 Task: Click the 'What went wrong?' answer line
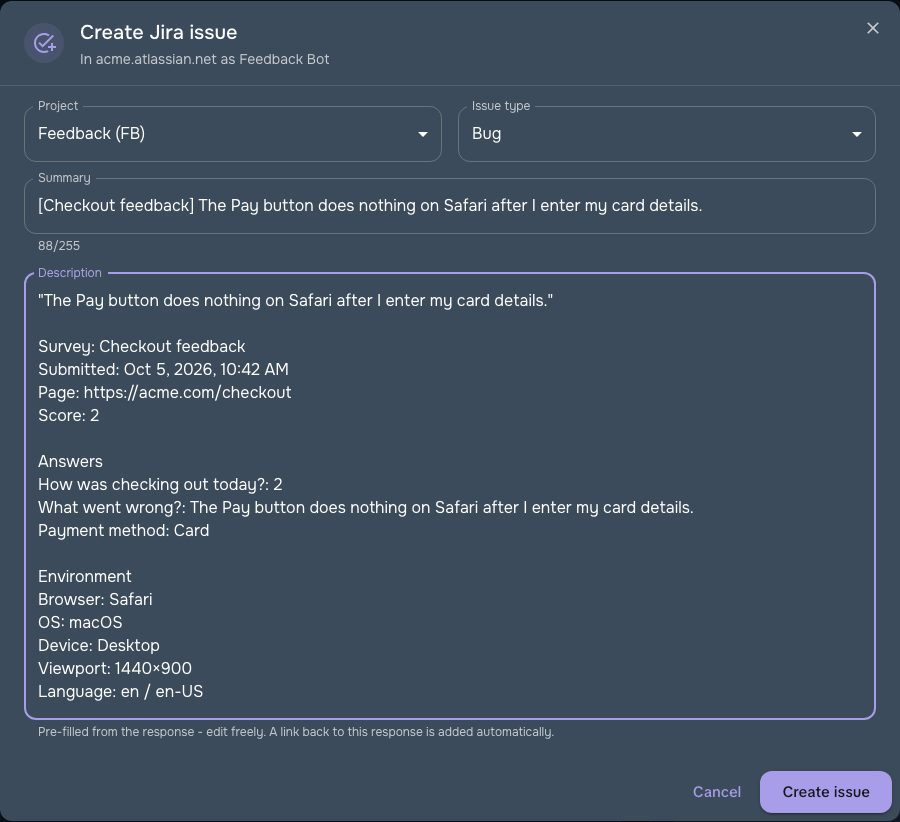(366, 507)
